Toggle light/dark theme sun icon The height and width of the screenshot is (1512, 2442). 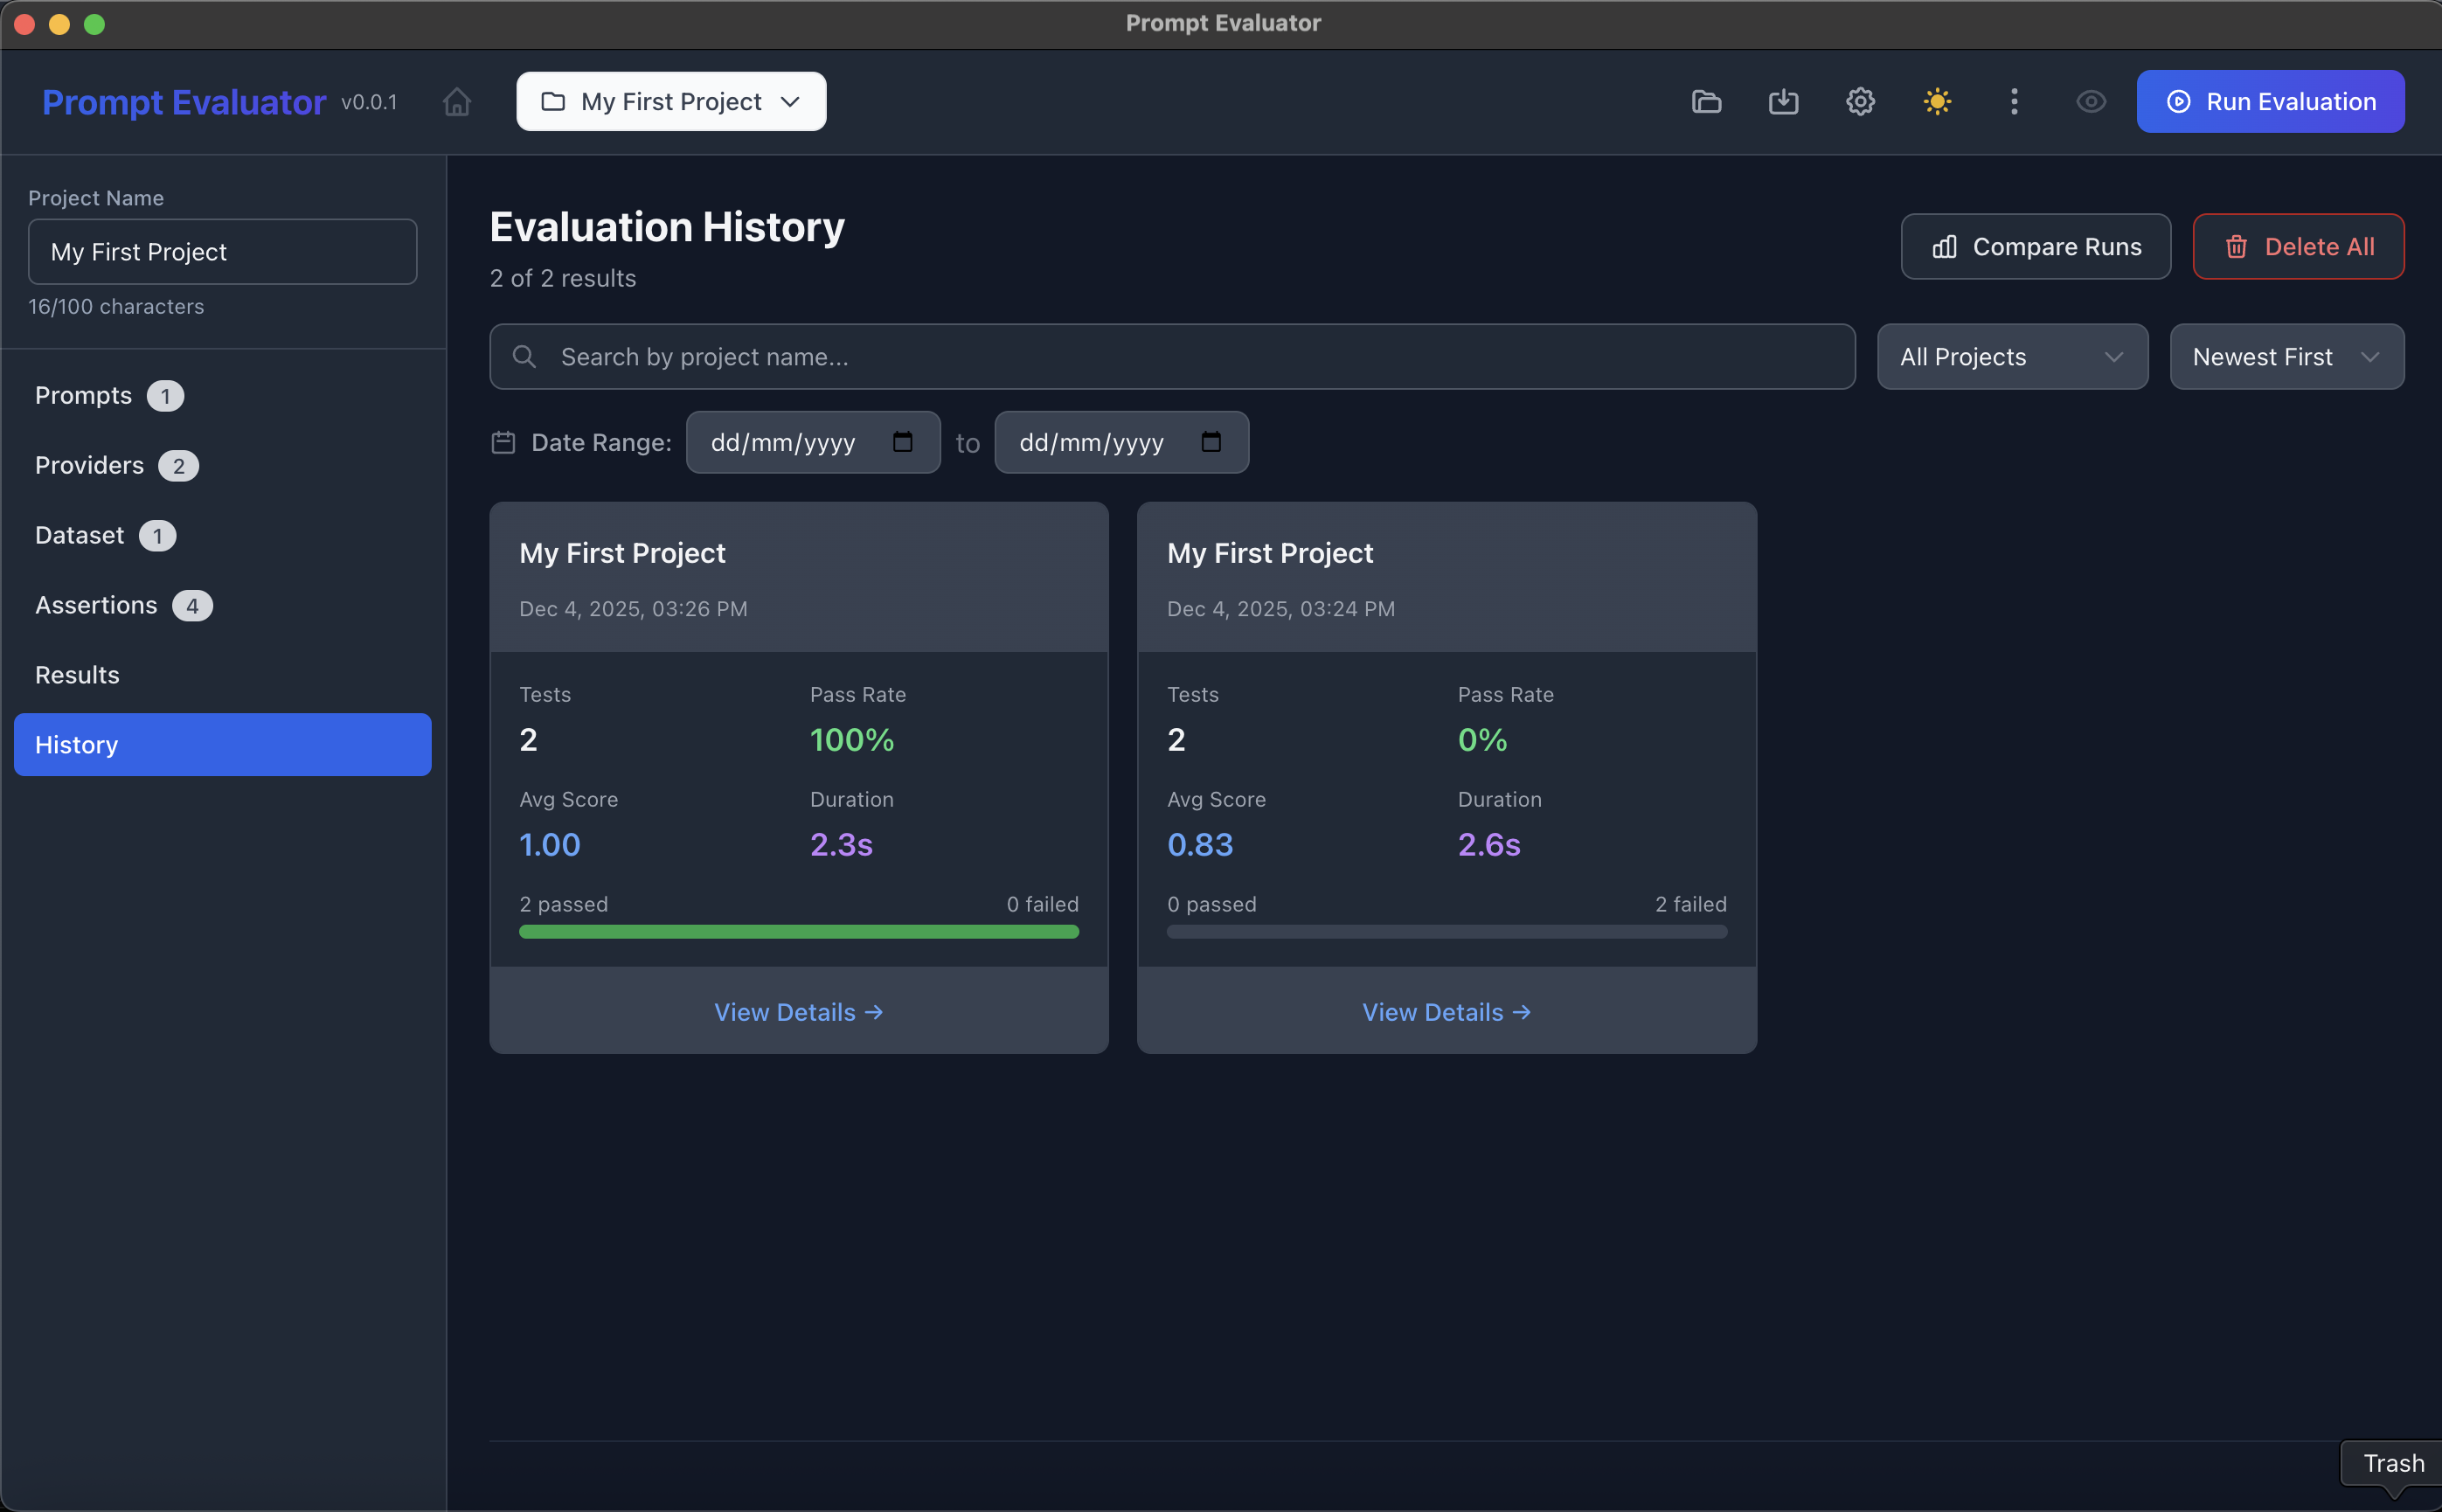click(1937, 102)
